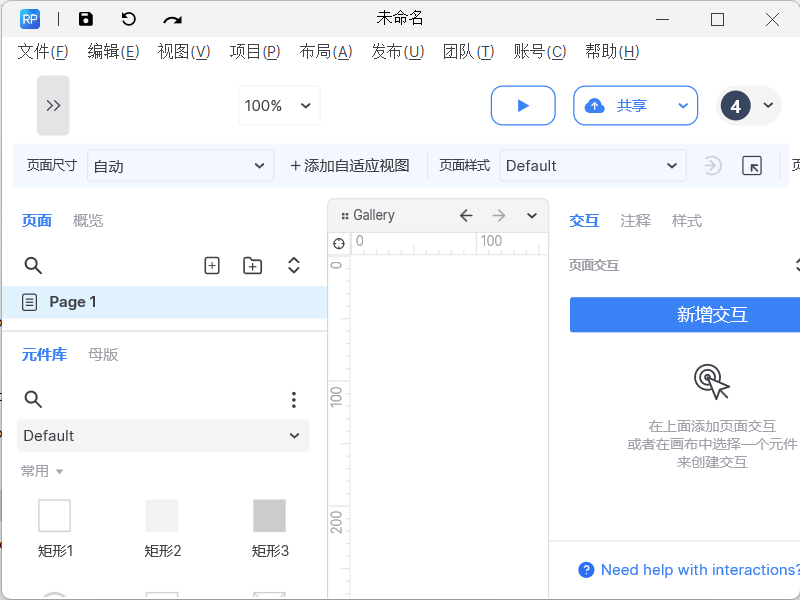Switch to the 样式 style tab
The height and width of the screenshot is (600, 800).
(x=687, y=220)
